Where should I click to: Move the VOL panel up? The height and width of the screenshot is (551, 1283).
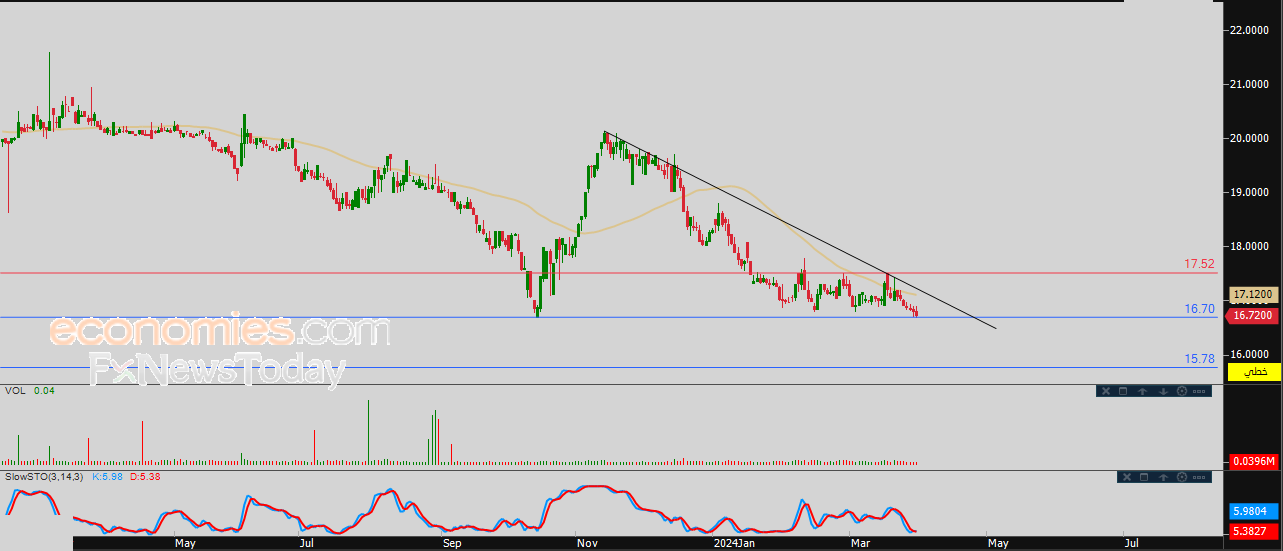1142,391
